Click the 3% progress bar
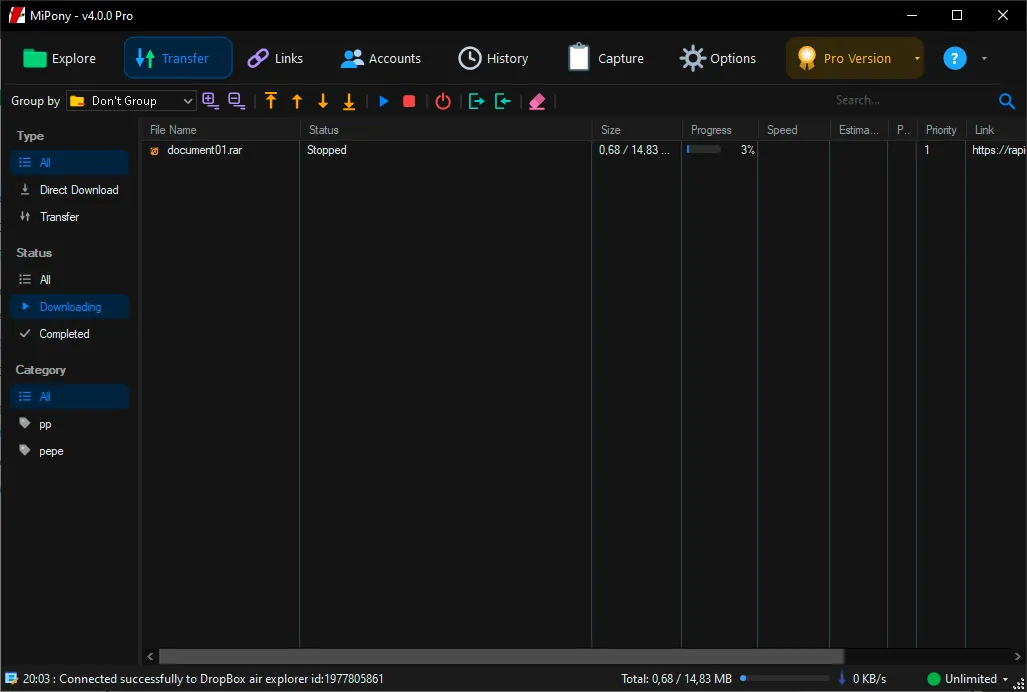 [703, 149]
